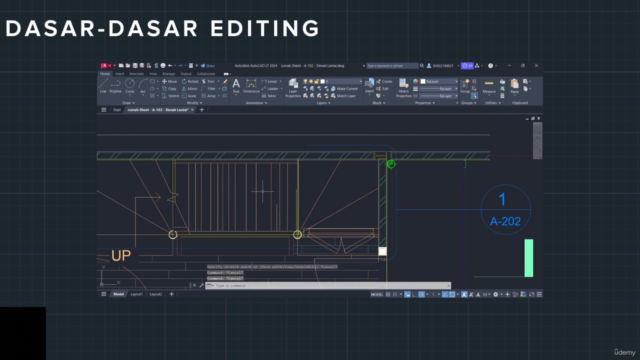Click the keyword search field
This screenshot has height=360, width=640.
point(392,66)
